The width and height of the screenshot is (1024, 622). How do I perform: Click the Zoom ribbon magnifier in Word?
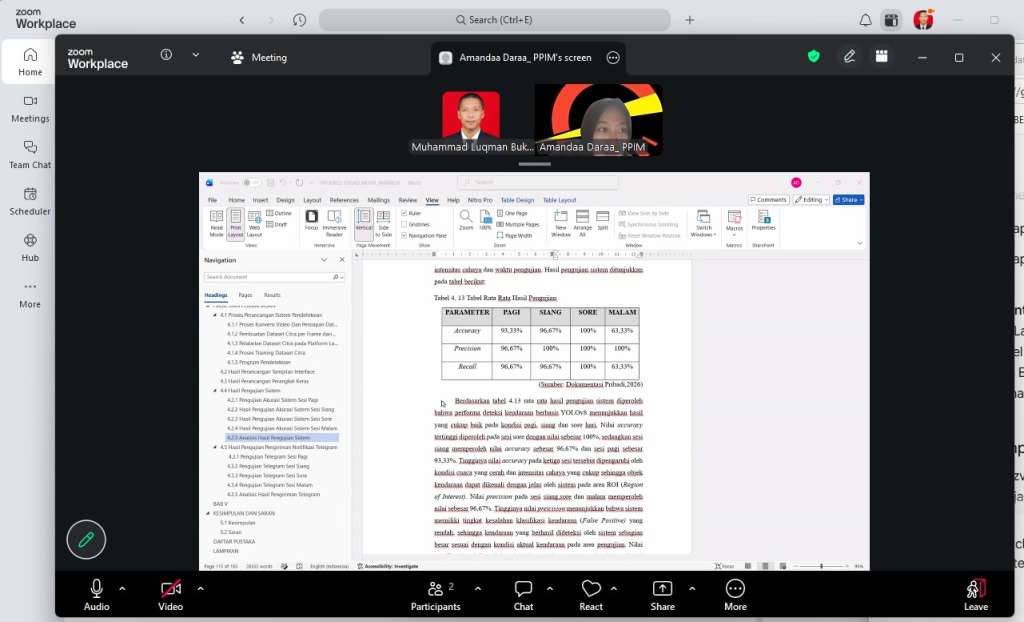pyautogui.click(x=466, y=220)
